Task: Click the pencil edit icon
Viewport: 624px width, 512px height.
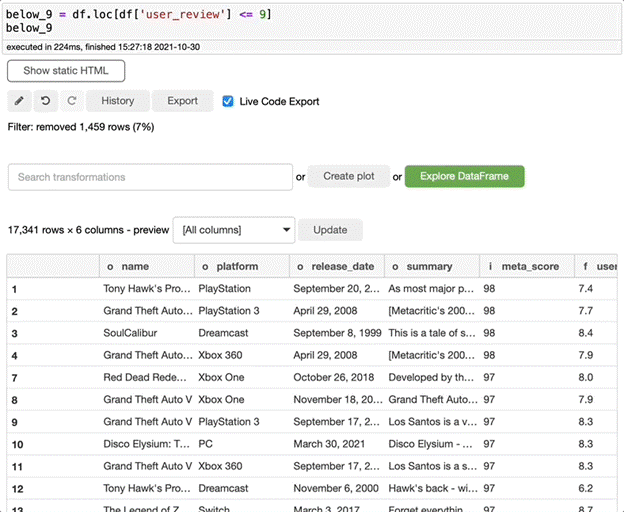Action: [20, 101]
